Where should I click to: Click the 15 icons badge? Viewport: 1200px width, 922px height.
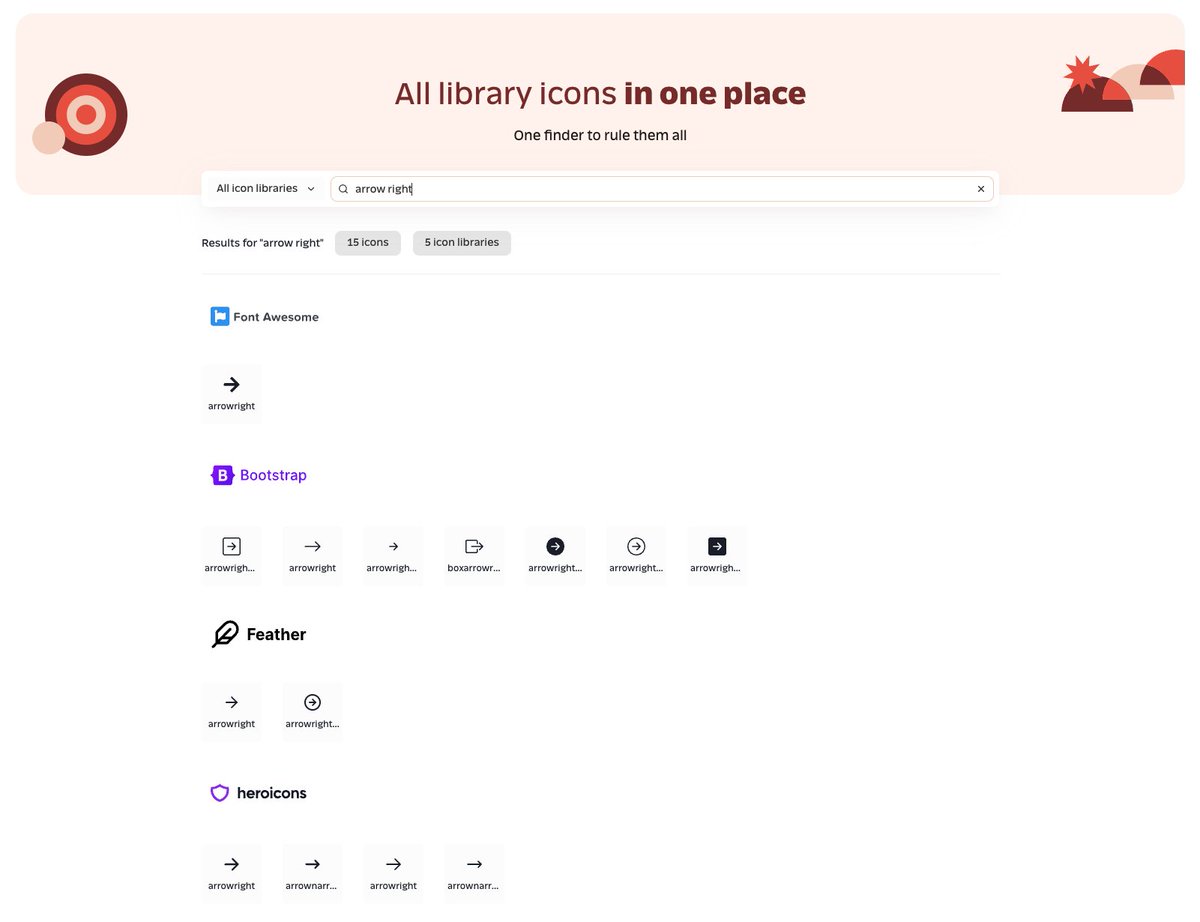tap(368, 243)
